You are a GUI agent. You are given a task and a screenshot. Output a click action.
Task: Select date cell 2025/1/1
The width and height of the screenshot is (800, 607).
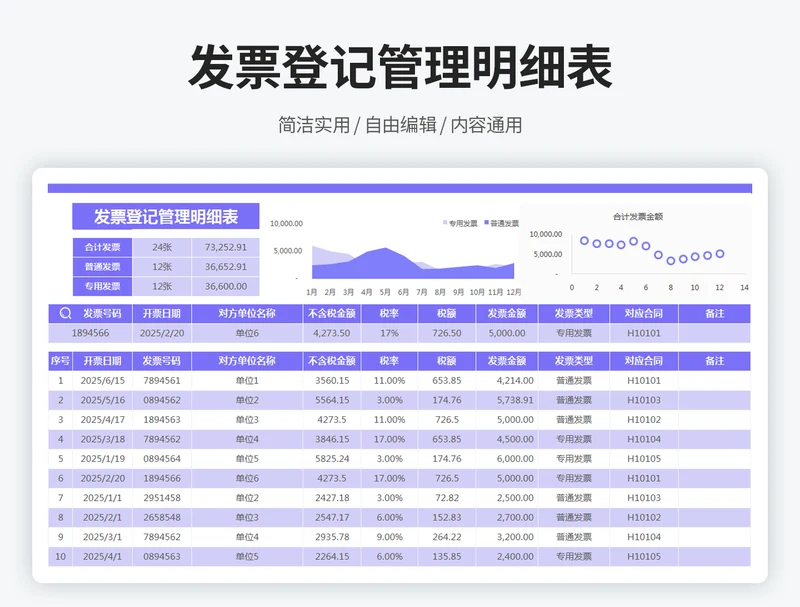103,498
